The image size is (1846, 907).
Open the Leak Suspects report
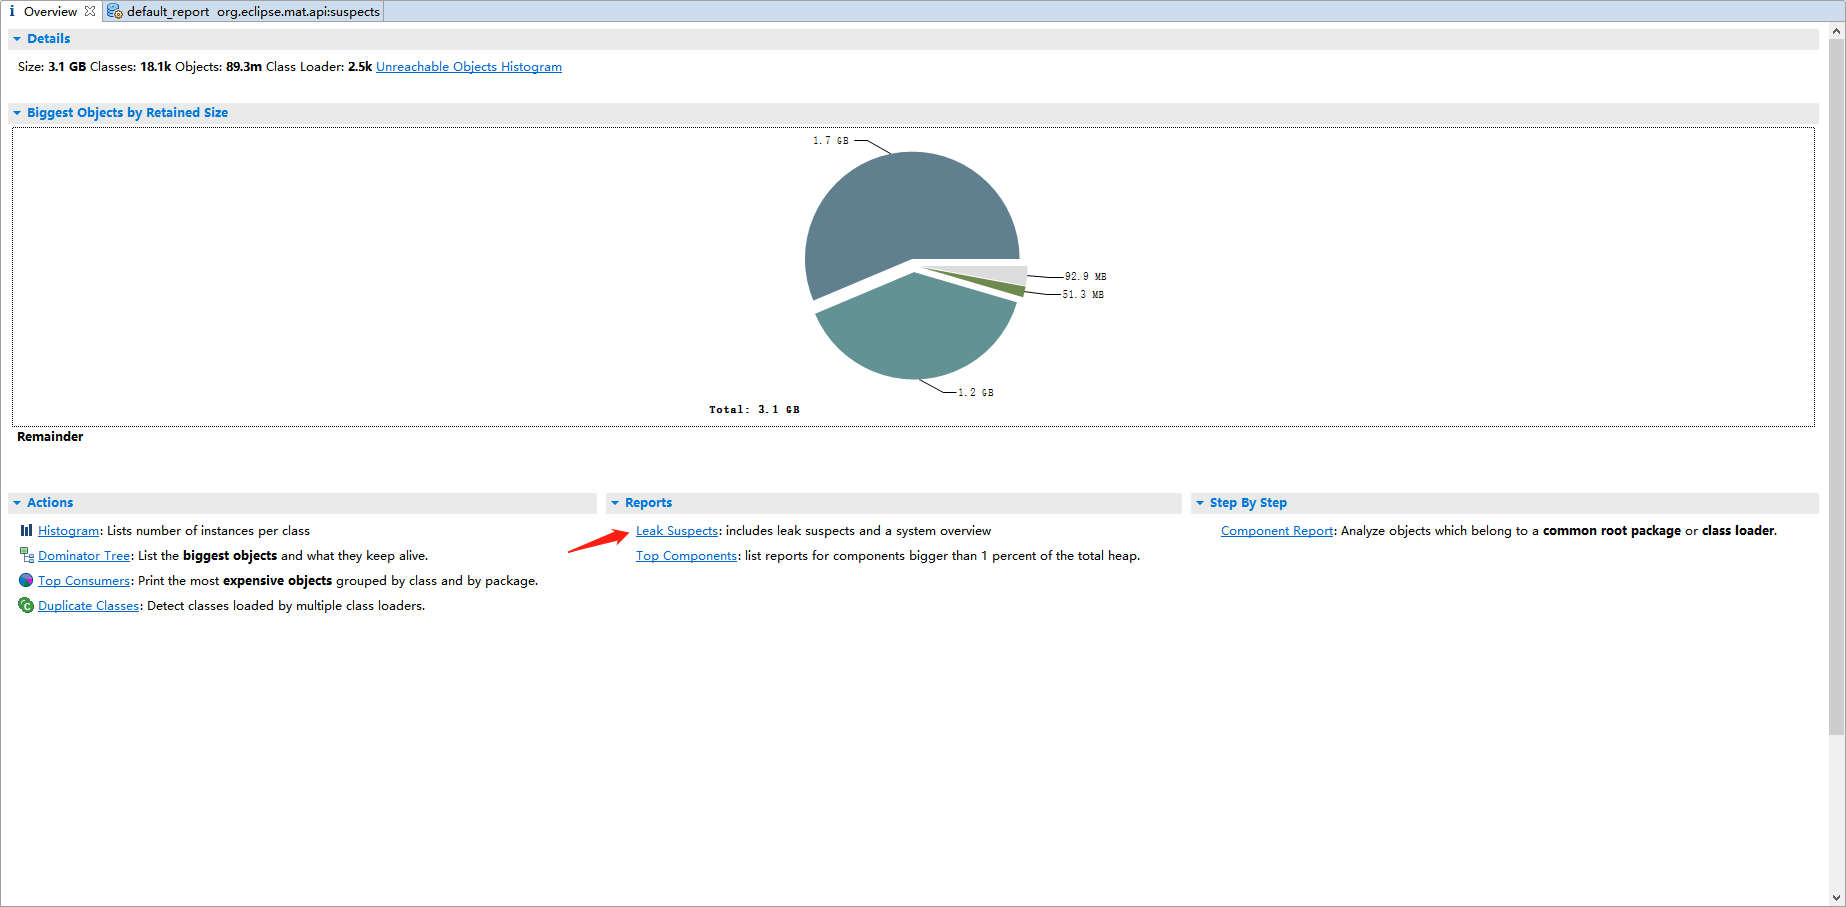[x=677, y=531]
